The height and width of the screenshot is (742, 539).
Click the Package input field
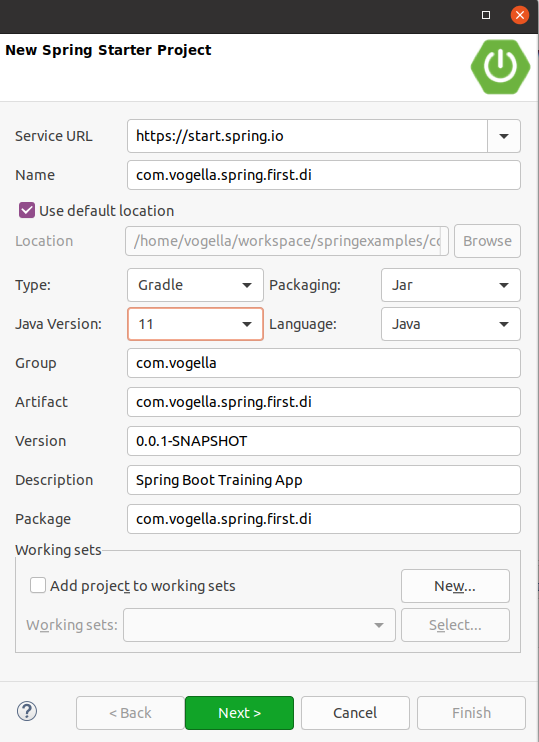pos(324,519)
